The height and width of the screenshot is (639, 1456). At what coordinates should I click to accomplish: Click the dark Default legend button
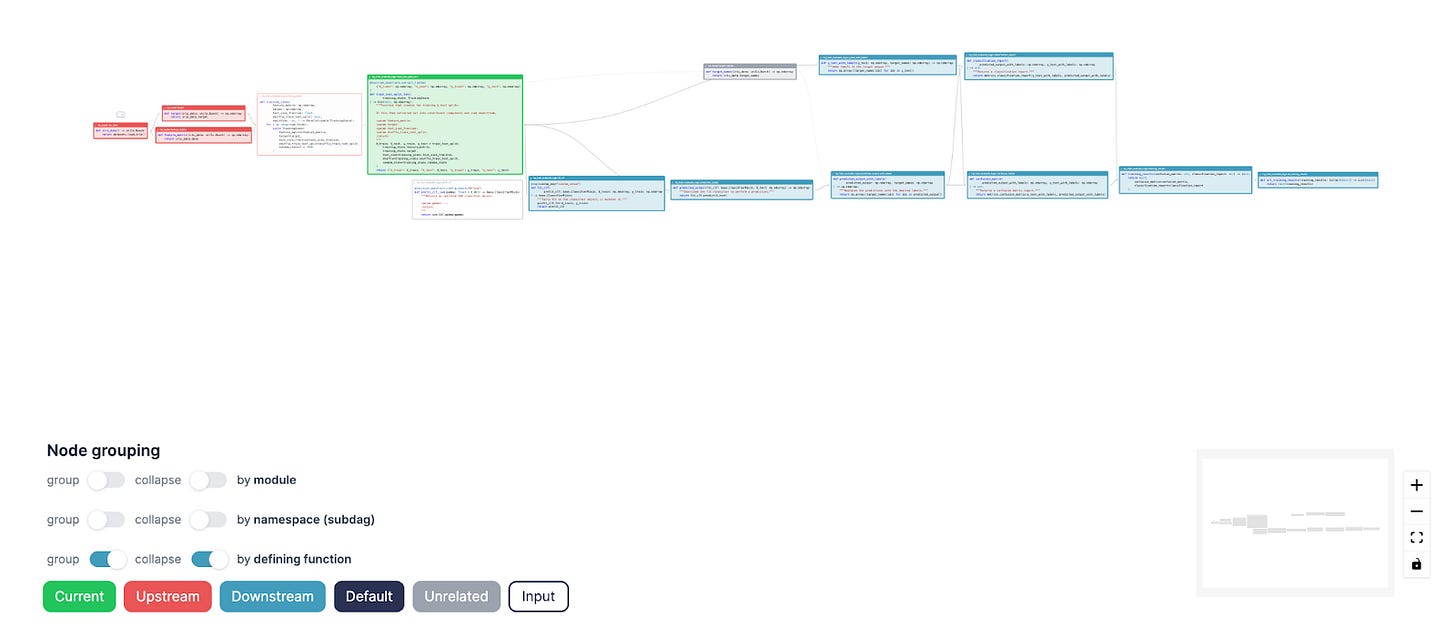369,597
